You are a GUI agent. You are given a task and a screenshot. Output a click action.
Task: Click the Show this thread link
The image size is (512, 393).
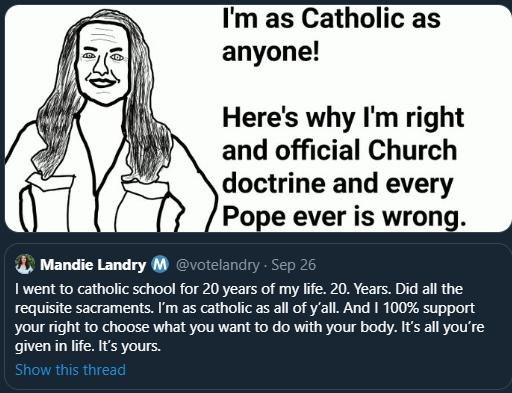pos(71,370)
